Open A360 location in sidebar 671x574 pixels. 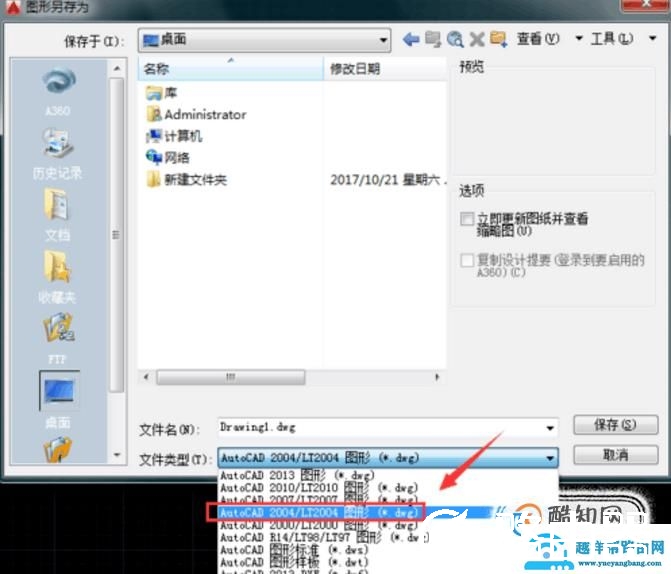pyautogui.click(x=58, y=92)
